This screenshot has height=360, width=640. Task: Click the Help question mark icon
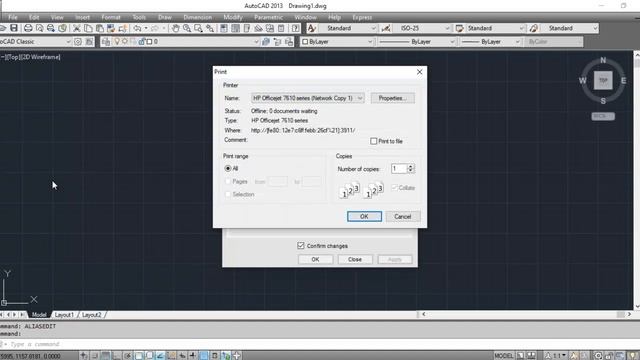(296, 28)
